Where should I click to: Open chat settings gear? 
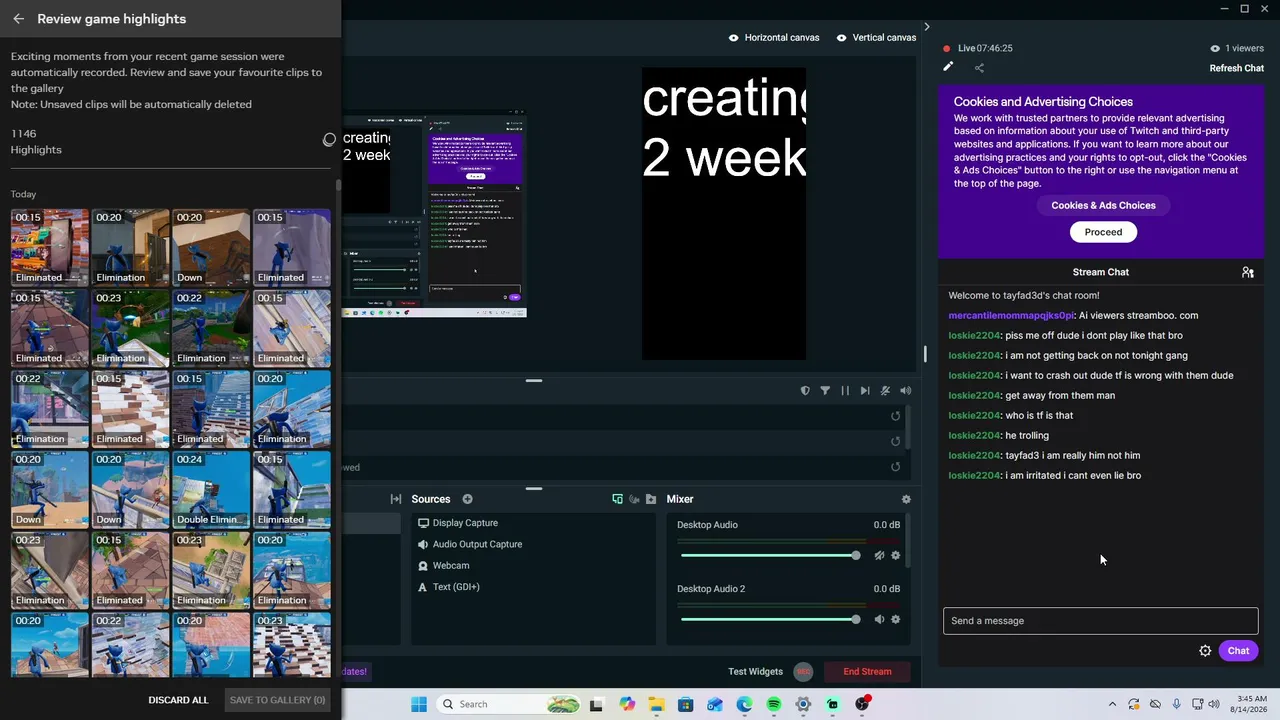1205,651
